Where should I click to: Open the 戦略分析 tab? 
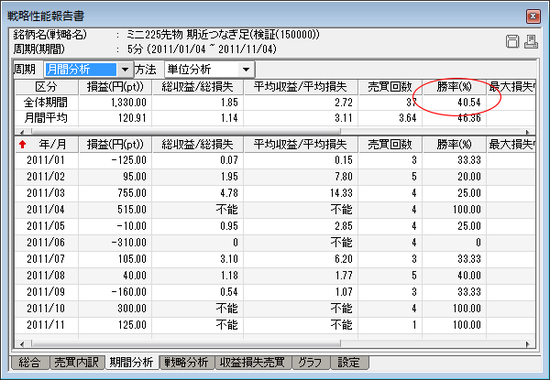pyautogui.click(x=187, y=362)
